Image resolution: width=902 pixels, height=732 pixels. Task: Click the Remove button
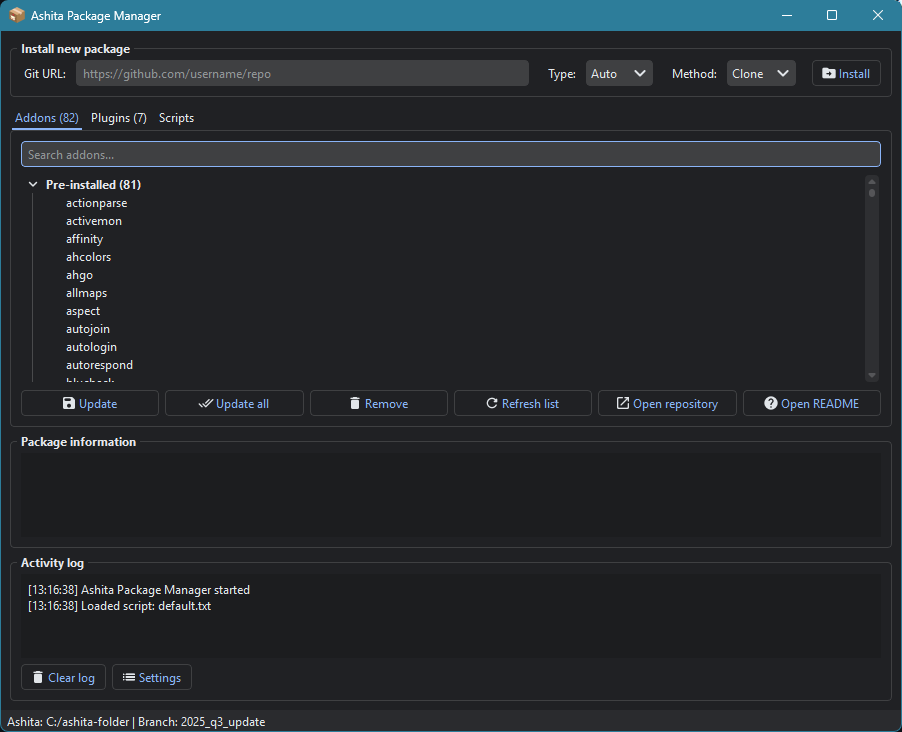(379, 403)
